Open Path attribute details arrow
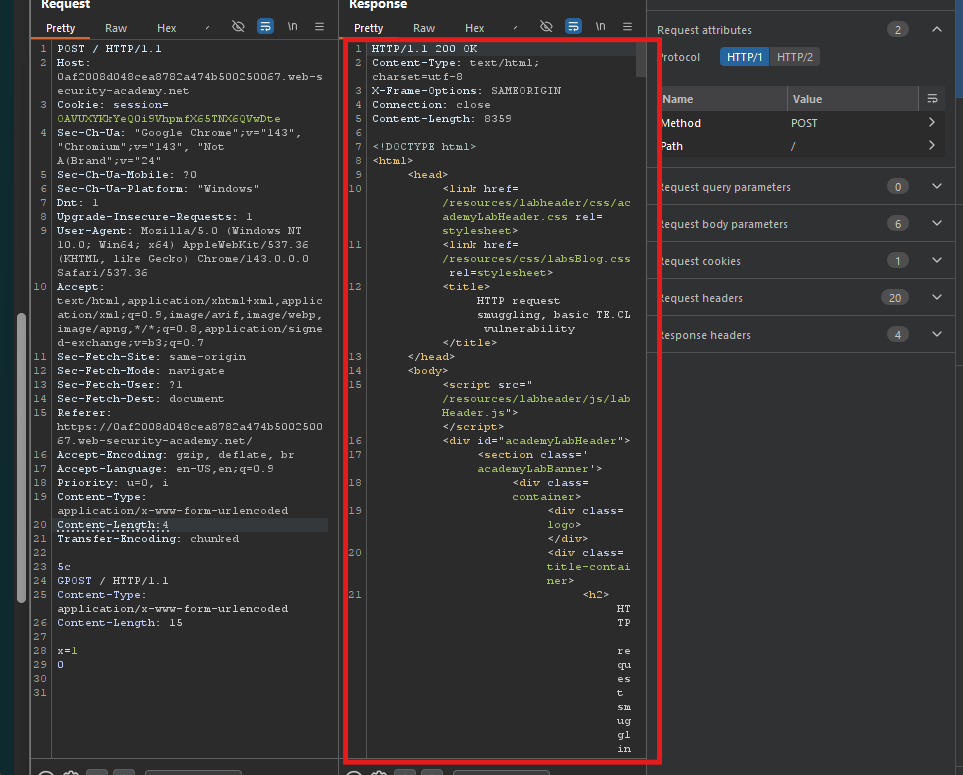 pos(932,146)
